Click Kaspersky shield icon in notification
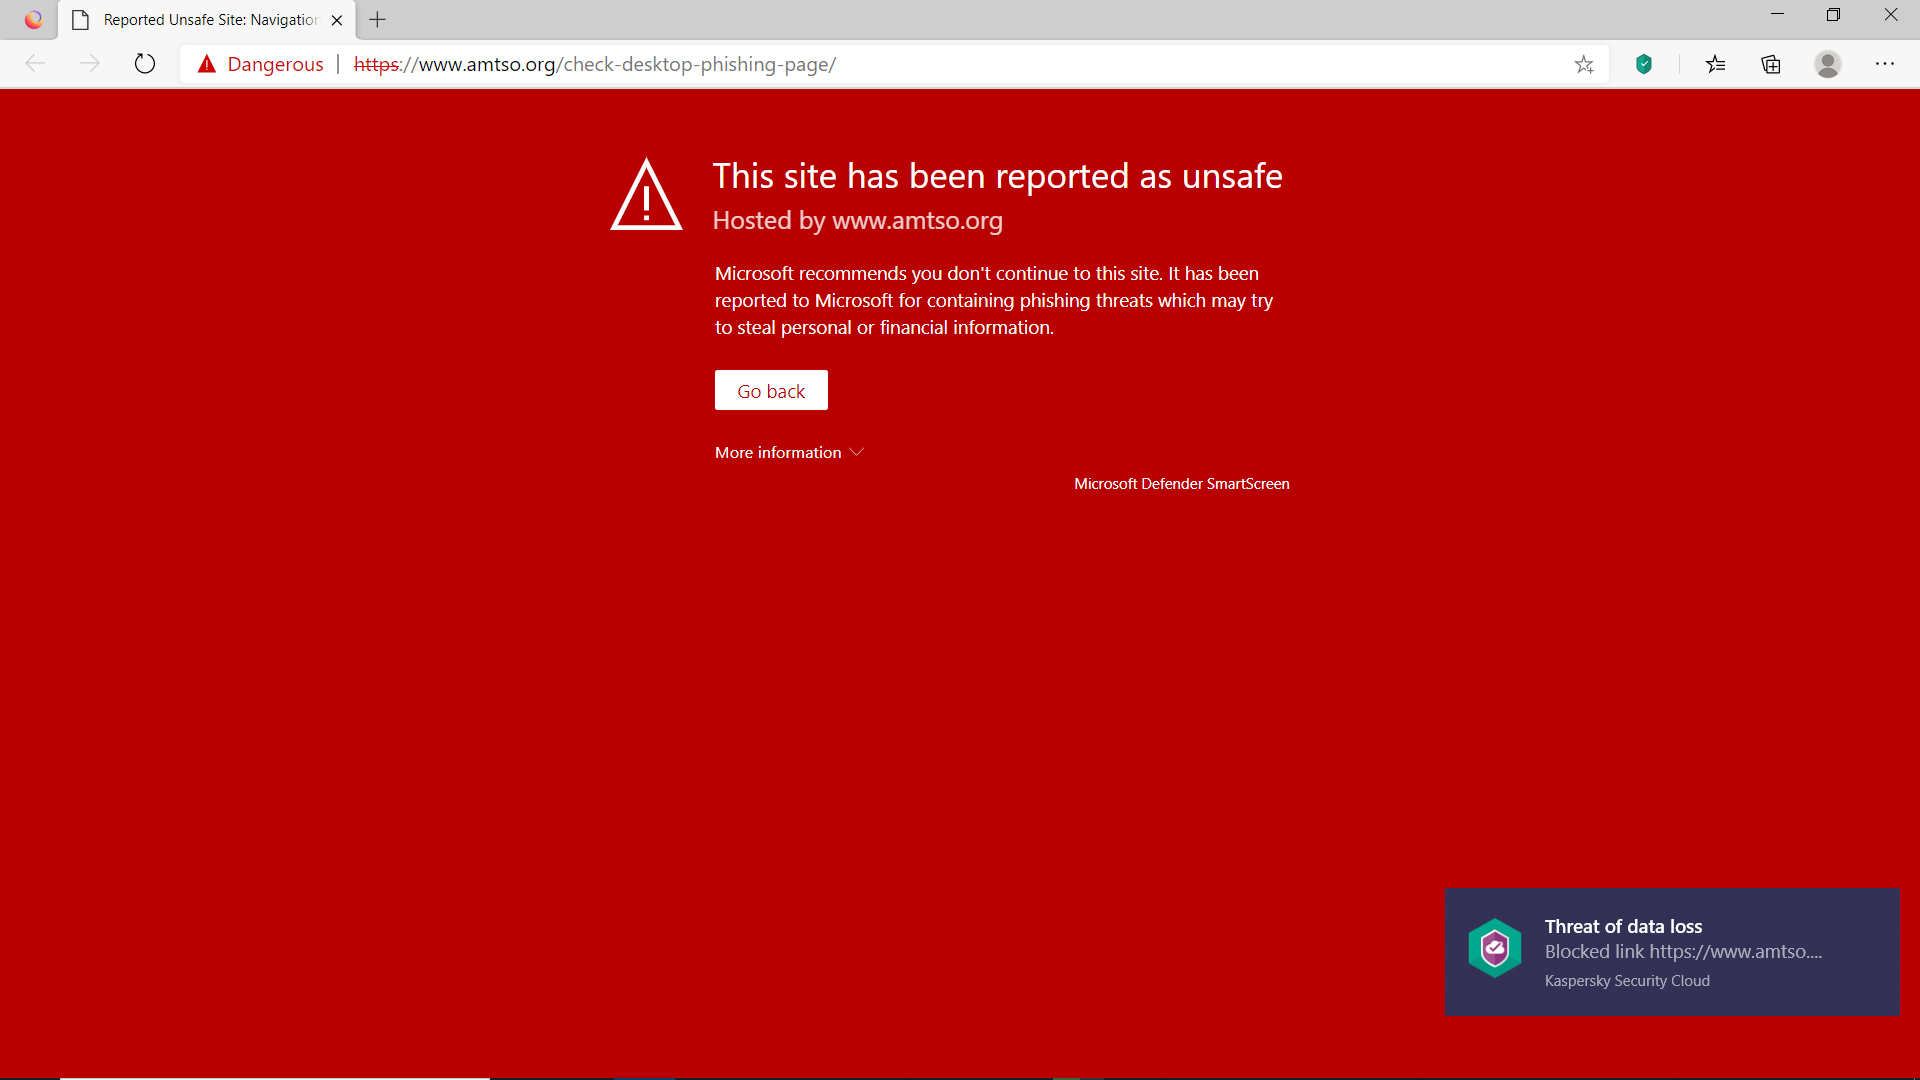Viewport: 1920px width, 1080px height. click(1495, 947)
